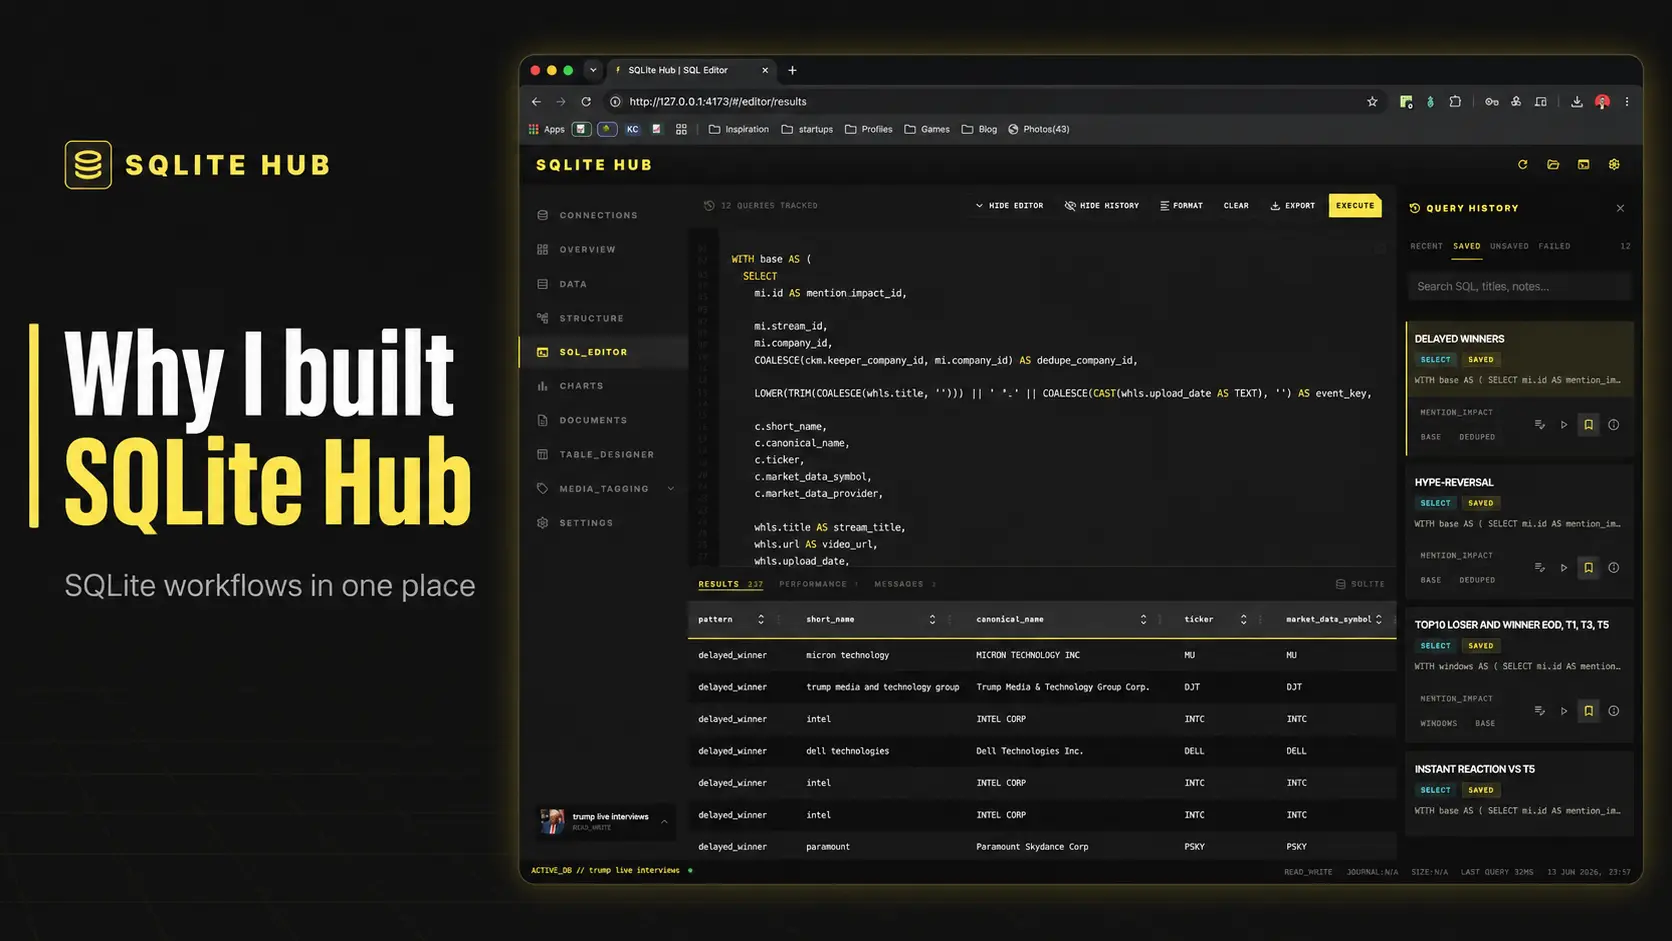This screenshot has height=941, width=1672.
Task: Click the refresh icon in SQLite Hub header
Action: (x=1522, y=165)
